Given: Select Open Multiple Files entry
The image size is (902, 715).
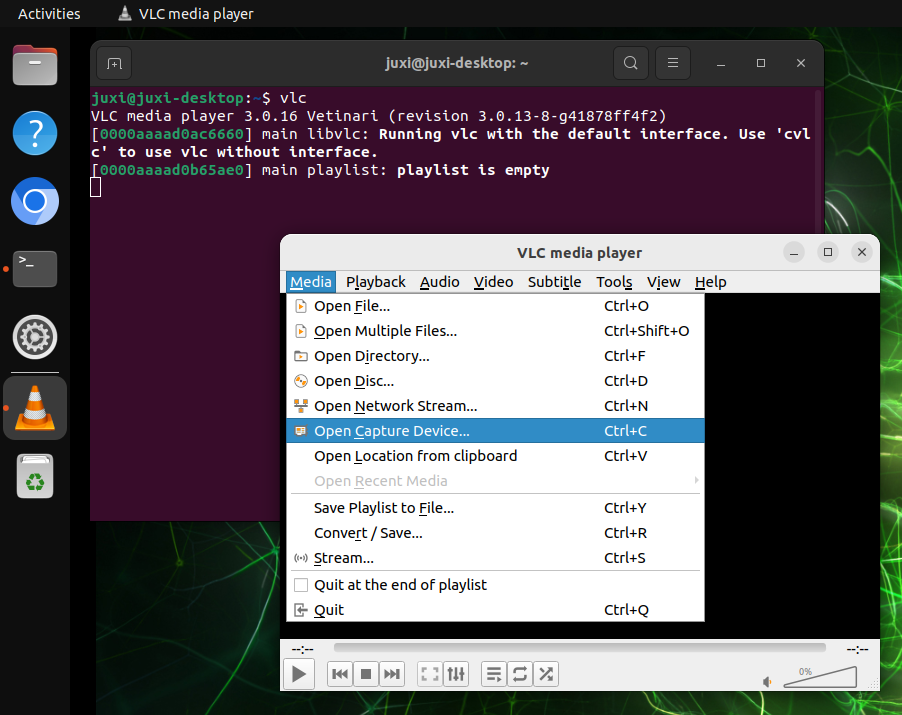Looking at the screenshot, I should click(495, 331).
